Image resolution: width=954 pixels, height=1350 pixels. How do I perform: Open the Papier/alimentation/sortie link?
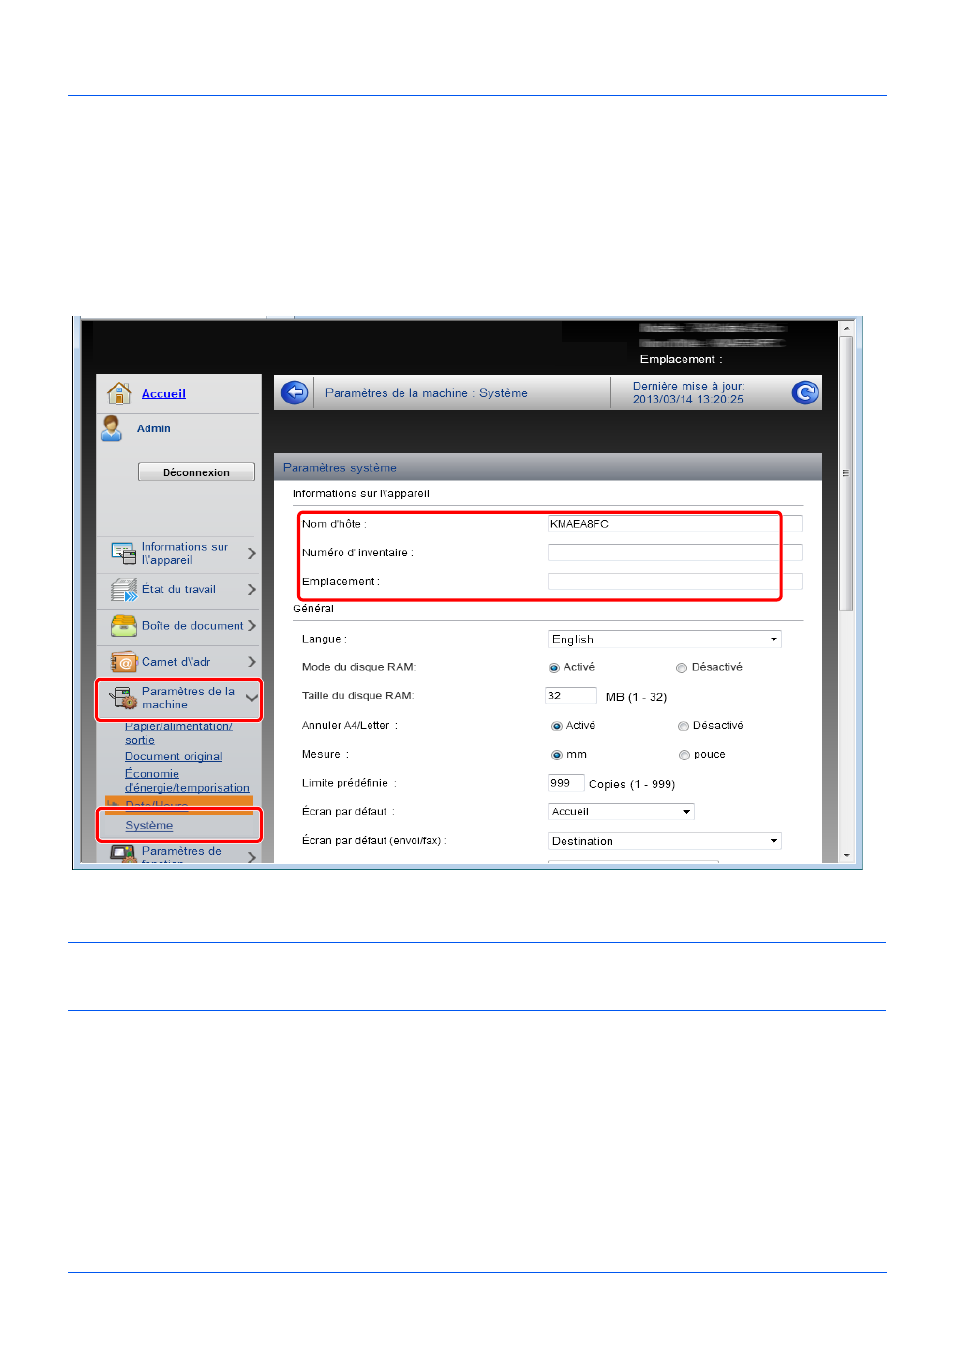pos(178,733)
